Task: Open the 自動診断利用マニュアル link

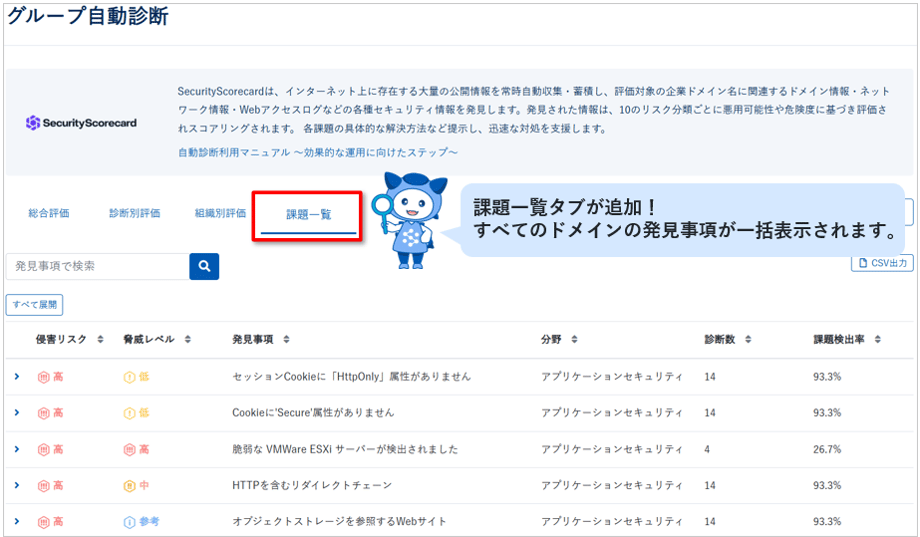Action: point(317,152)
